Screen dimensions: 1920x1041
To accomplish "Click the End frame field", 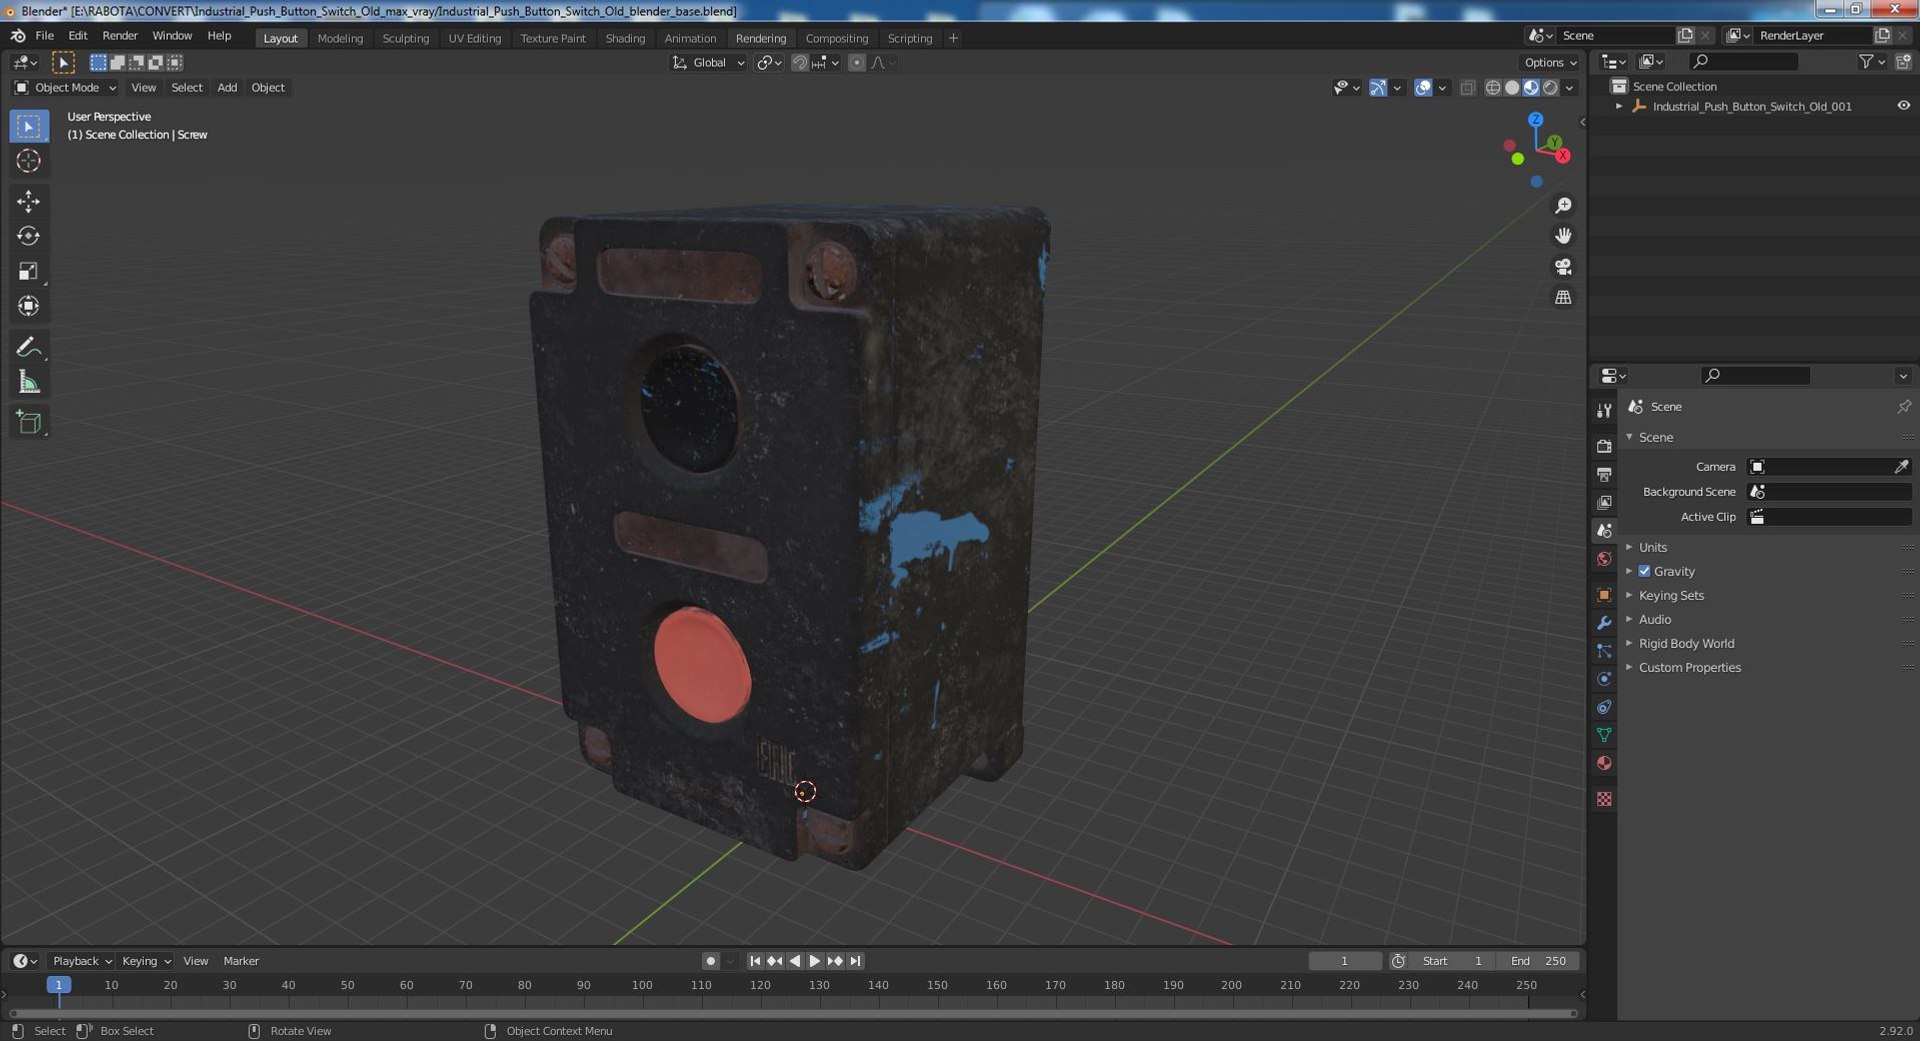I will pyautogui.click(x=1538, y=961).
